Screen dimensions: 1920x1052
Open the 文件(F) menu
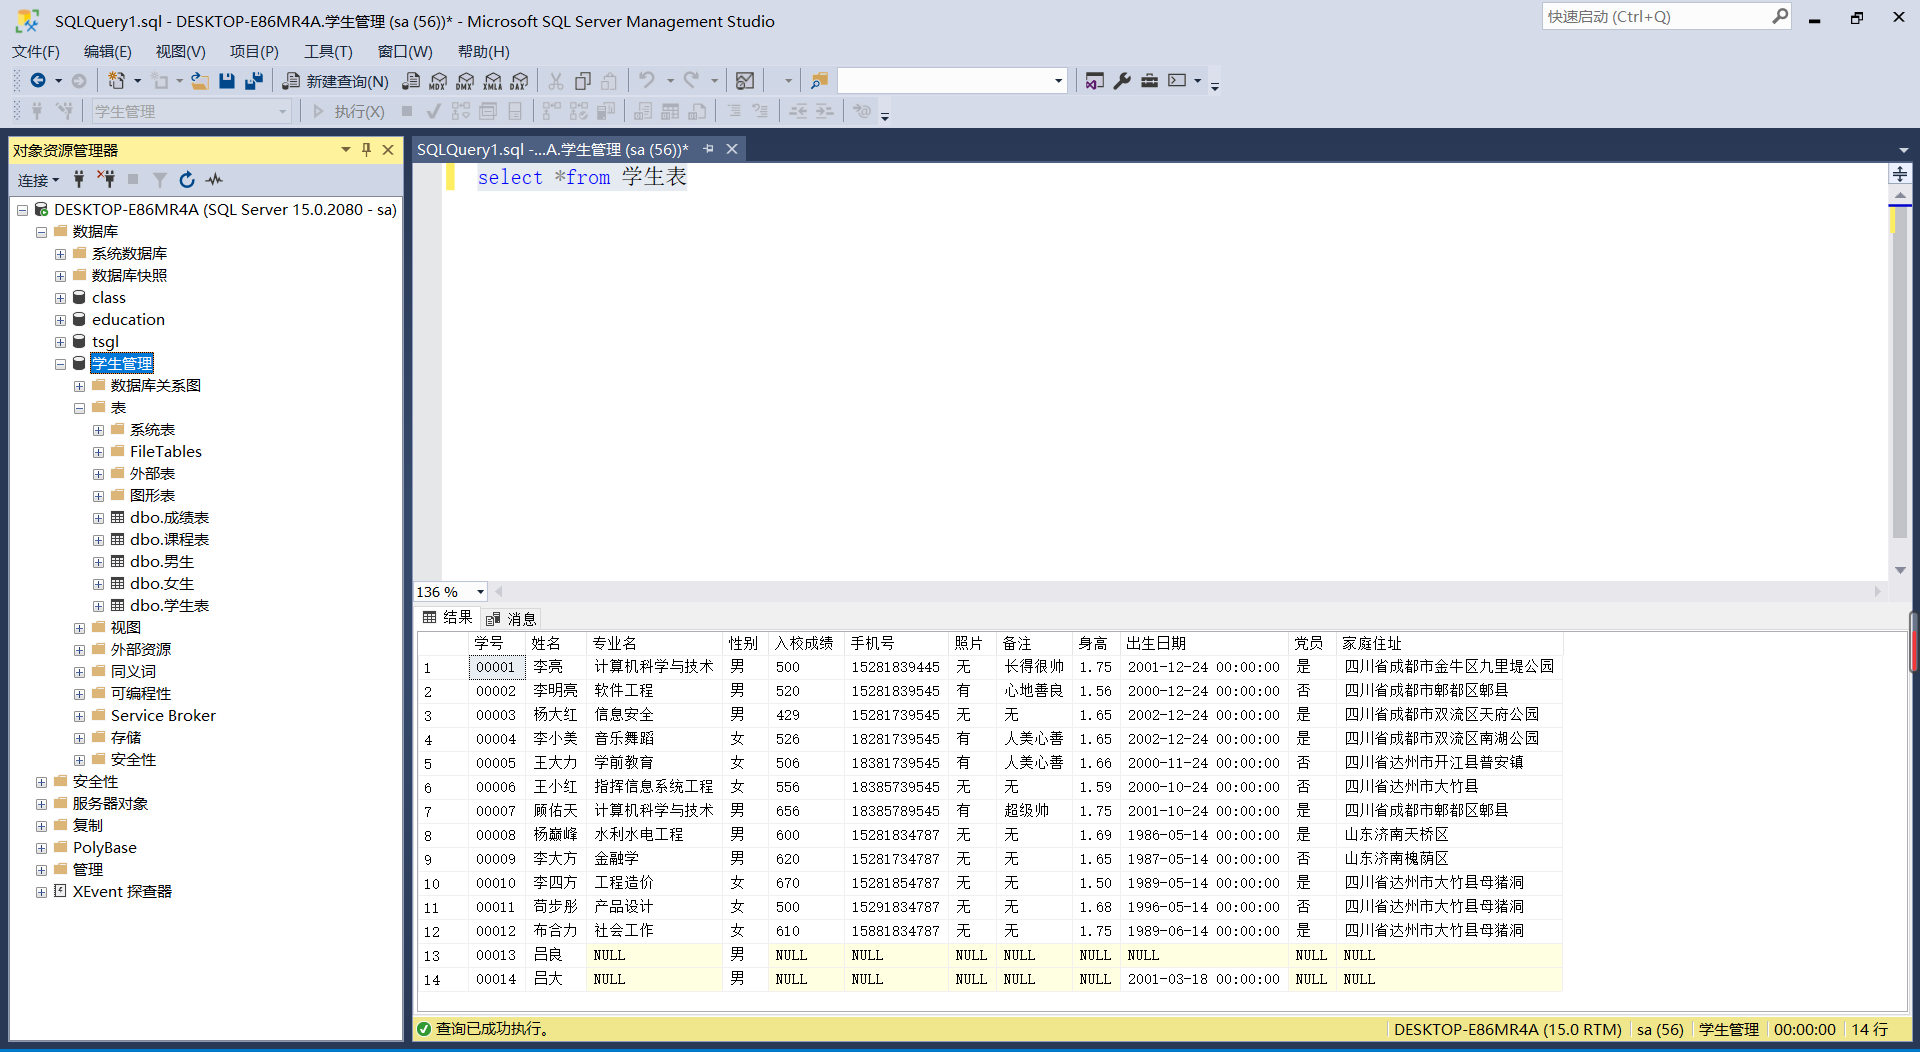click(x=36, y=51)
